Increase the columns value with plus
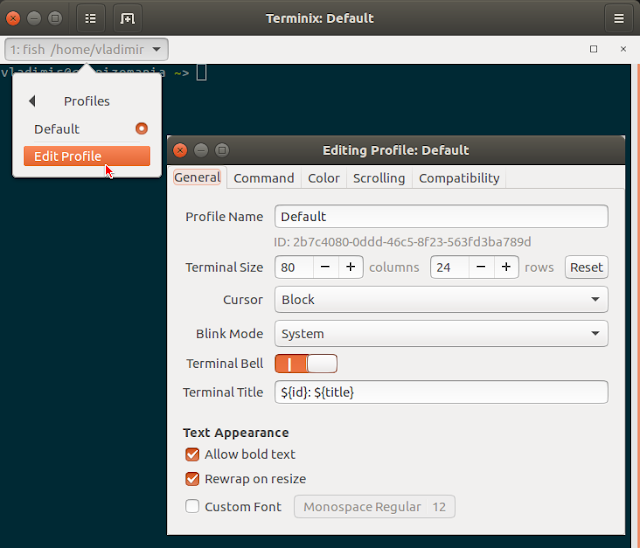Image resolution: width=640 pixels, height=548 pixels. 351,267
